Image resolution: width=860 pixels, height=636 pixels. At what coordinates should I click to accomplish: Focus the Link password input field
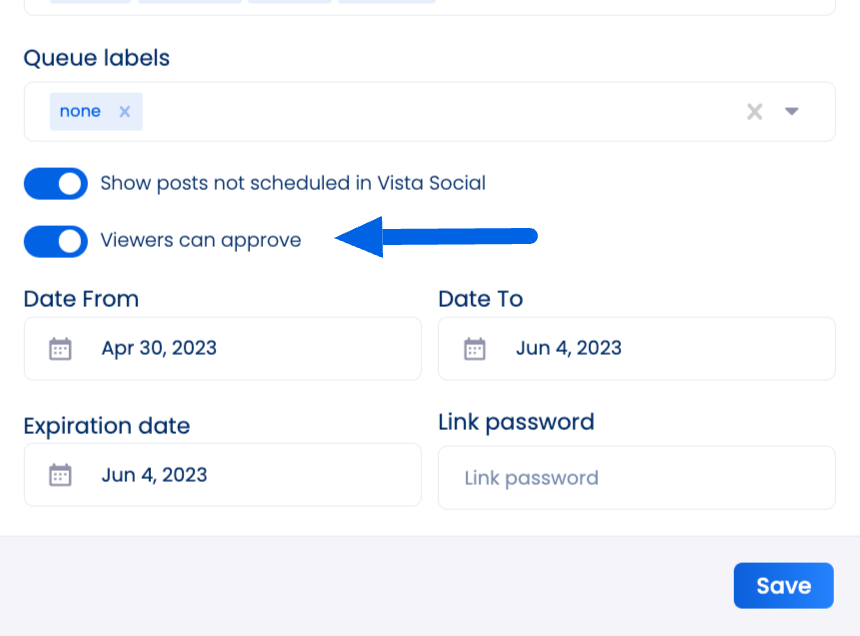click(x=637, y=478)
